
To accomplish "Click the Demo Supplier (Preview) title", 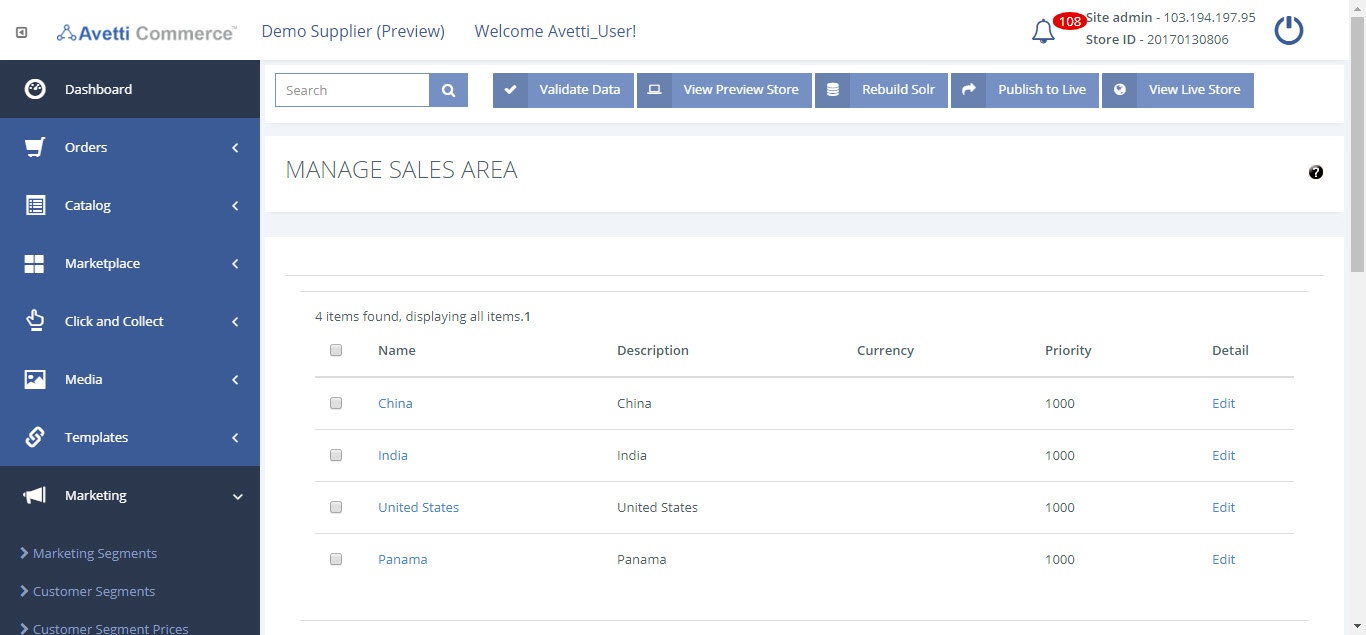I will (x=353, y=31).
